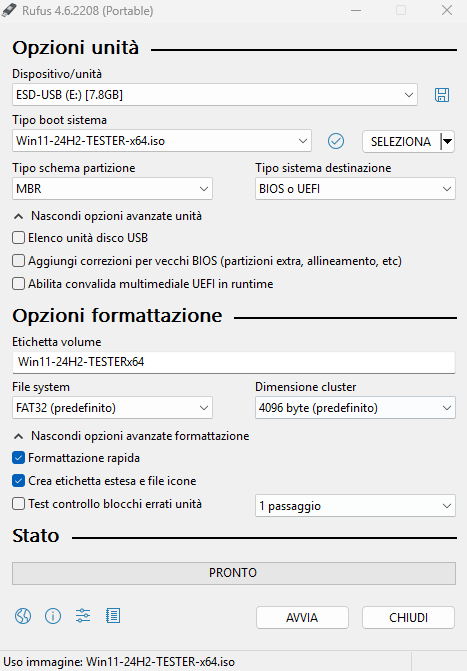
Task: Click the Etichetta volume label
Action: tap(57, 342)
